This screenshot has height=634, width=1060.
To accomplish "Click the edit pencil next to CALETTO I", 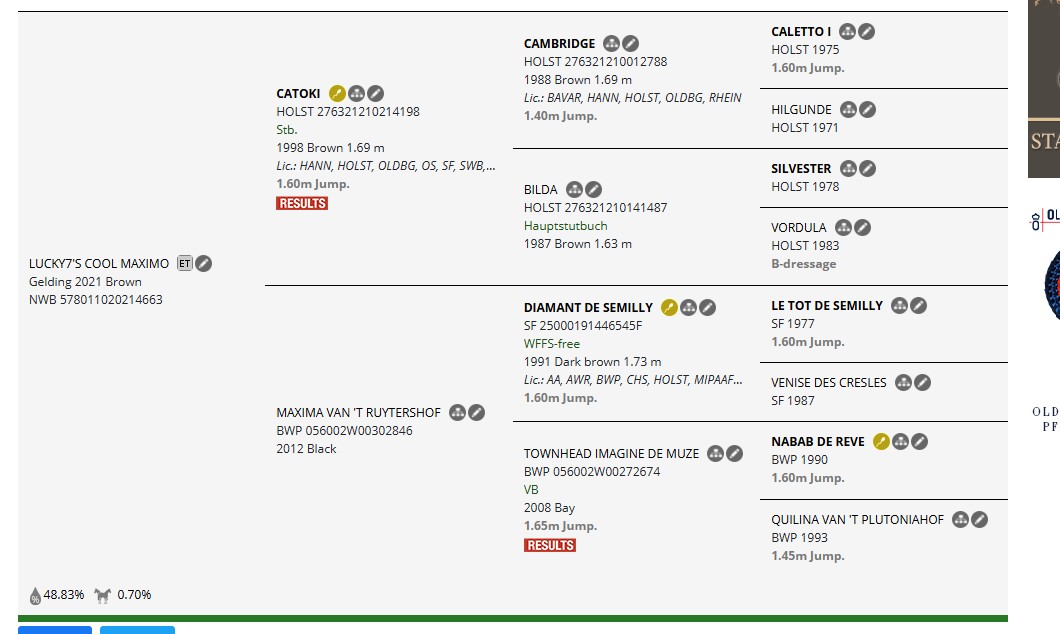I will click(867, 32).
